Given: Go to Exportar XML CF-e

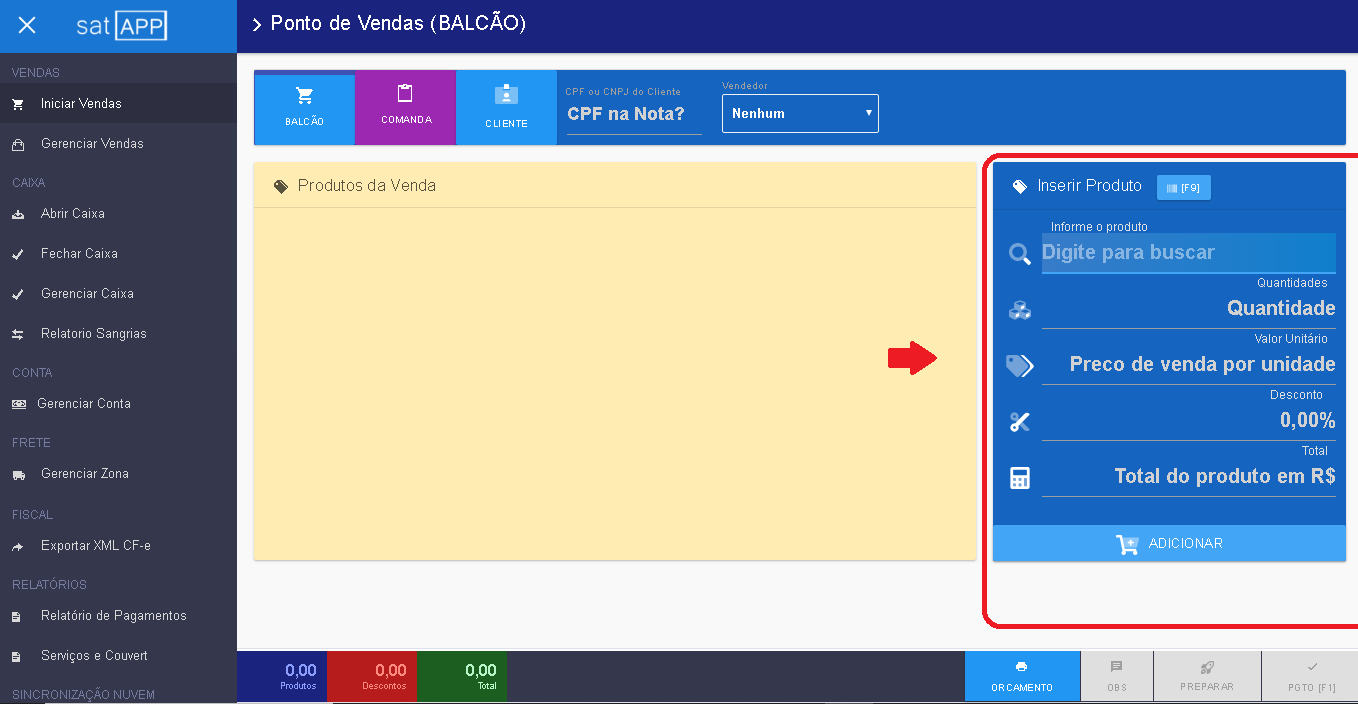Looking at the screenshot, I should tap(95, 546).
